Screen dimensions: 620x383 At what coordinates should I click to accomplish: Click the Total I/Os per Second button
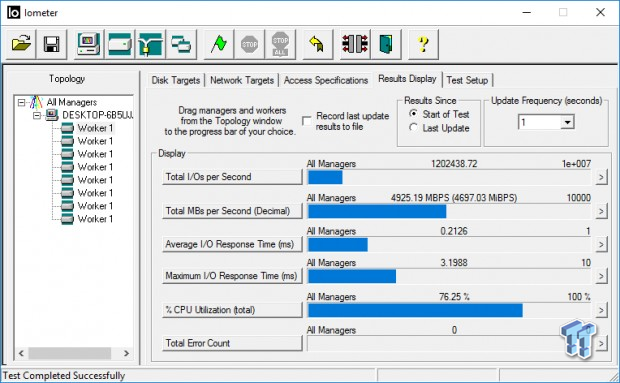[x=232, y=177]
